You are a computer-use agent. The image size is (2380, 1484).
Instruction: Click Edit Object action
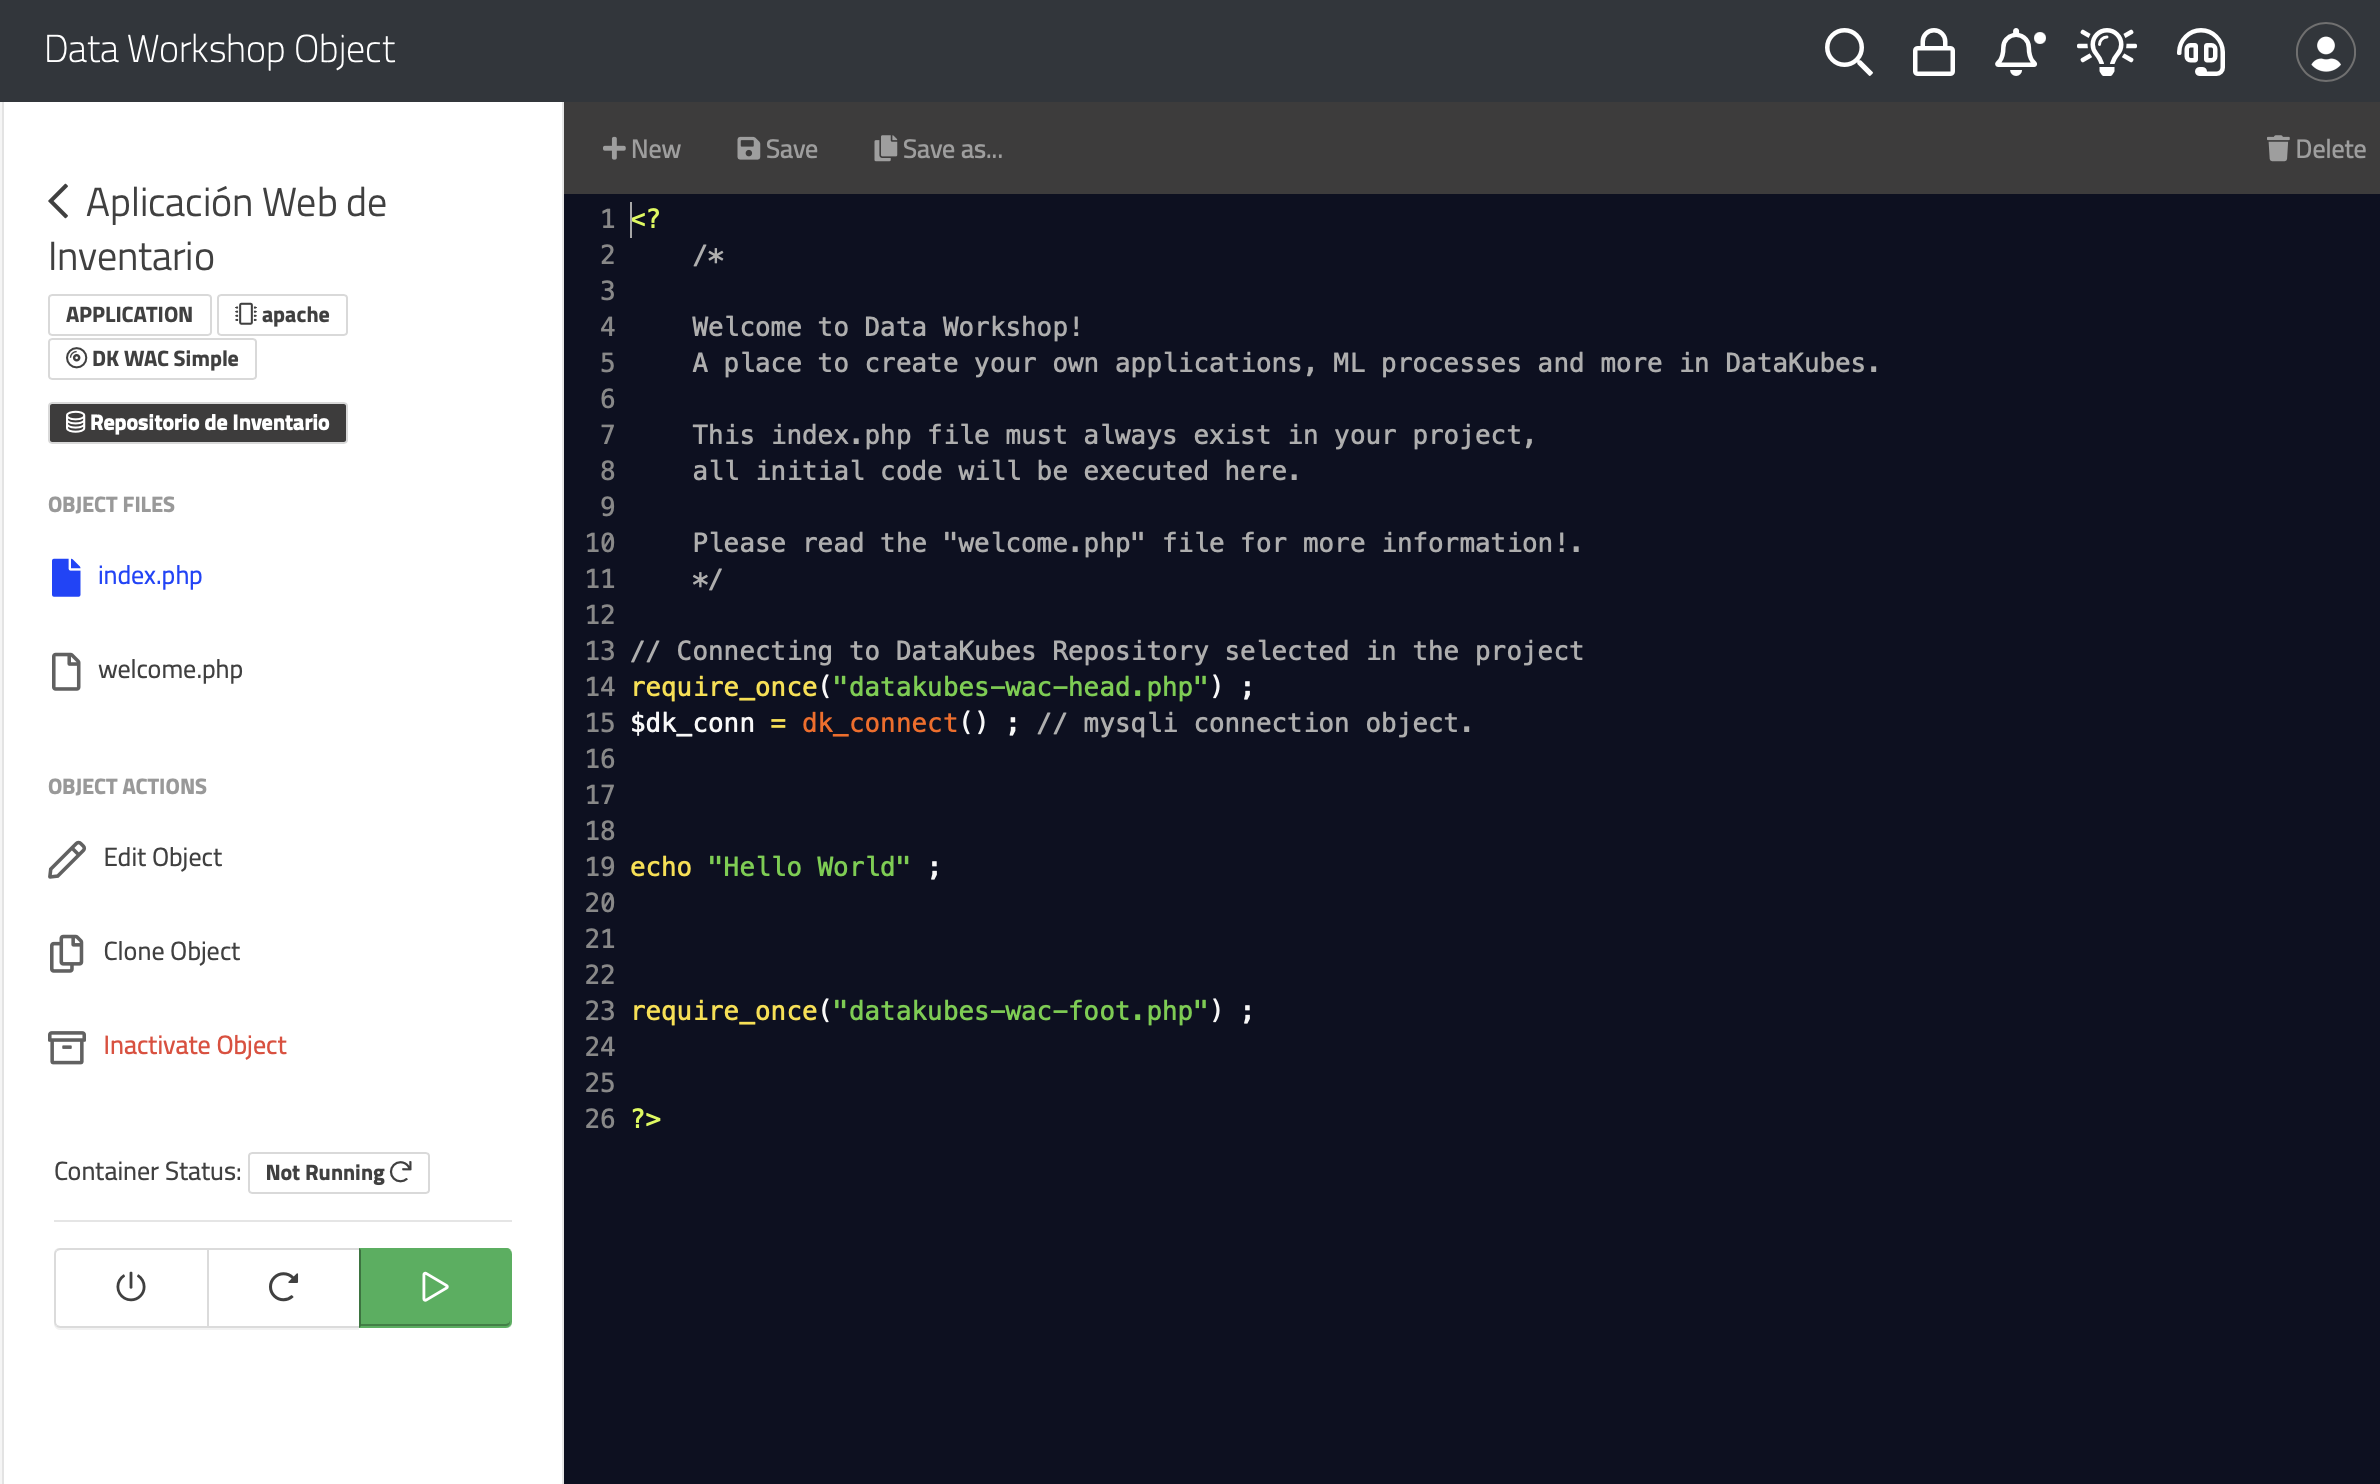coord(162,858)
